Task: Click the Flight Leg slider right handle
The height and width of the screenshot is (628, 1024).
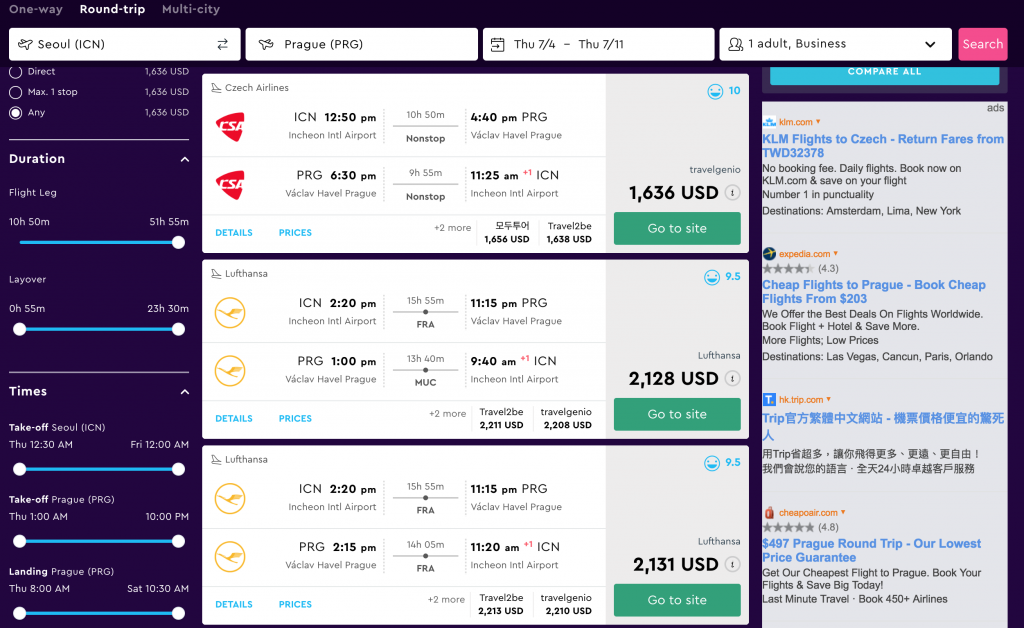Action: (x=178, y=243)
